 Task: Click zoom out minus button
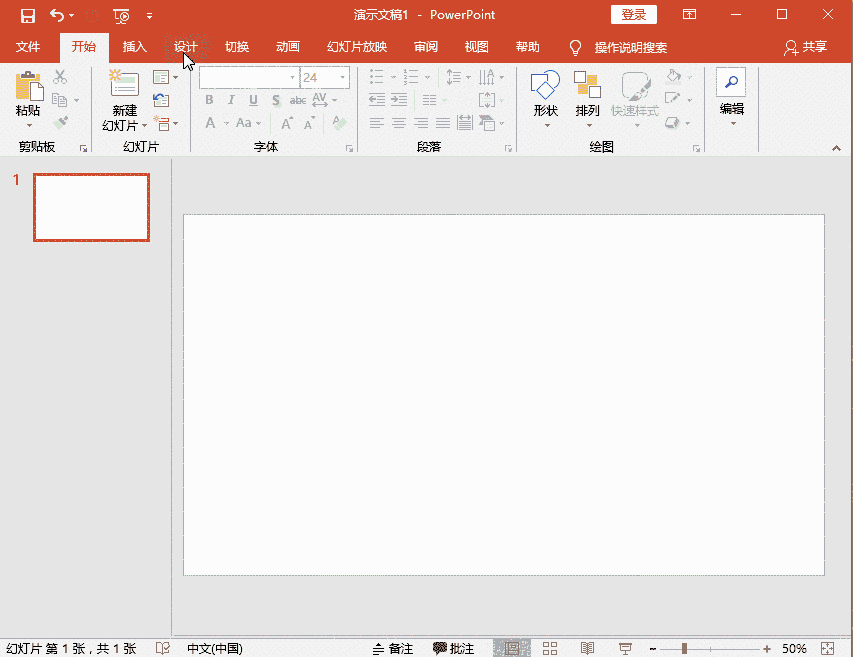(653, 648)
